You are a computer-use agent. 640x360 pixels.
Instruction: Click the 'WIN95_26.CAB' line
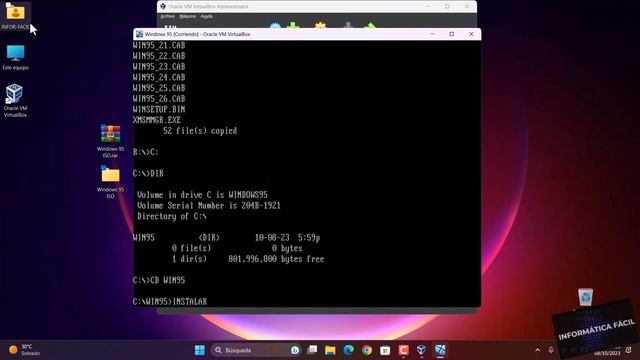(x=159, y=99)
